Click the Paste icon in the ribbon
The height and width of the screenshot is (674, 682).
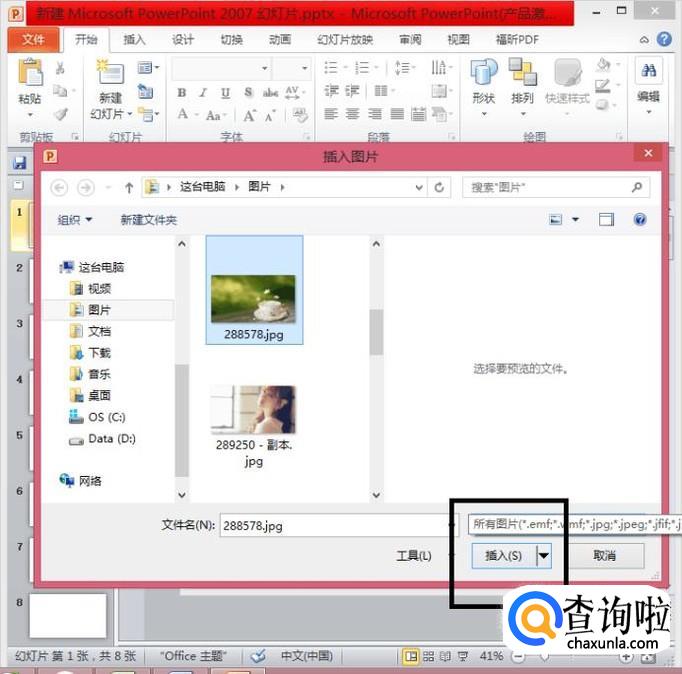[x=30, y=74]
